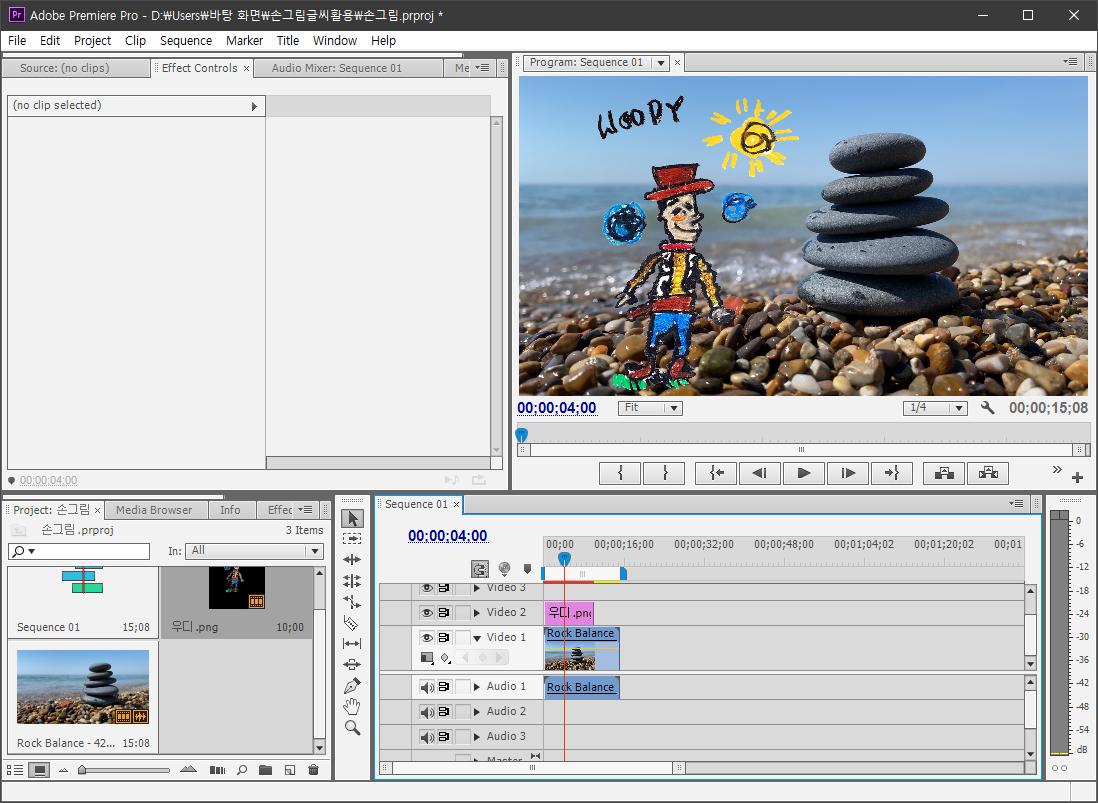The image size is (1098, 803).
Task: Click the Lift button
Action: (944, 473)
